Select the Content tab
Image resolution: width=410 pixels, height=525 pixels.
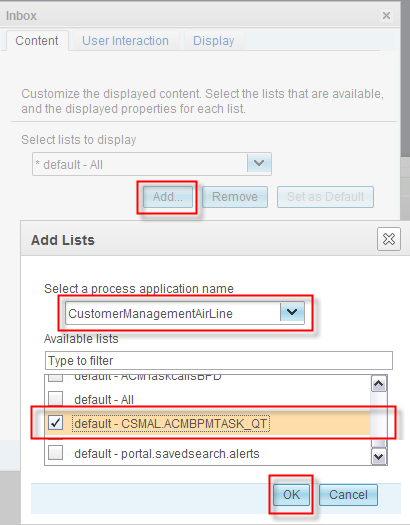[37, 41]
